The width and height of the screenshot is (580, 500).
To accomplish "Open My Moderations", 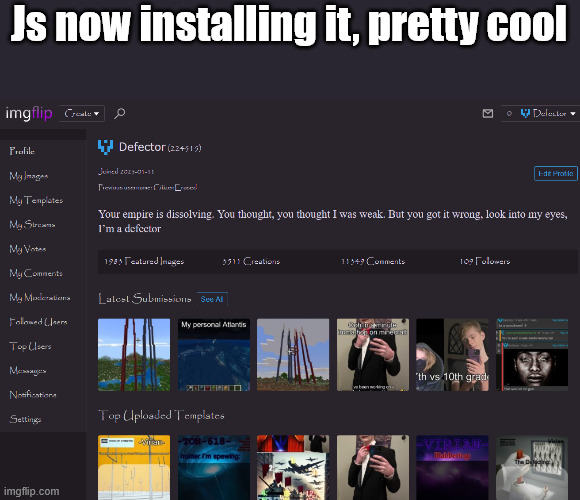I will pyautogui.click(x=40, y=297).
